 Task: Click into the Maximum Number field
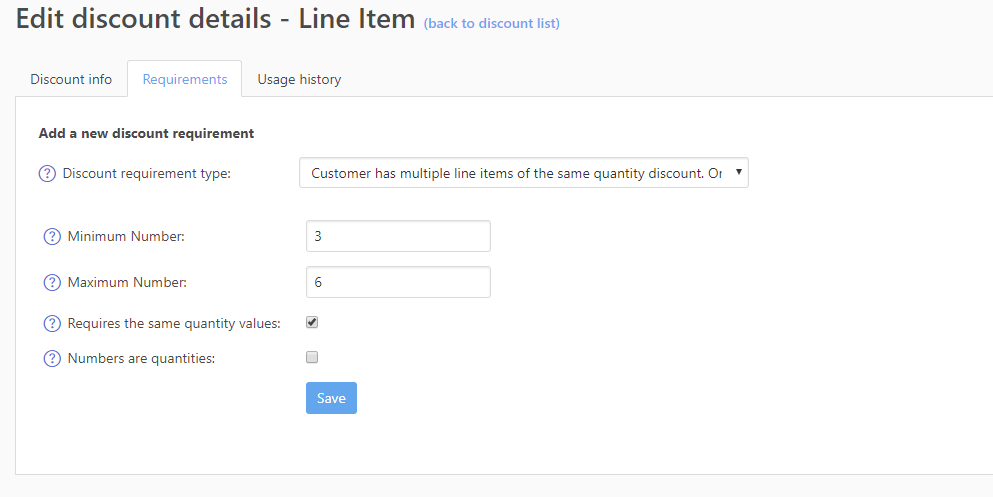click(x=398, y=282)
